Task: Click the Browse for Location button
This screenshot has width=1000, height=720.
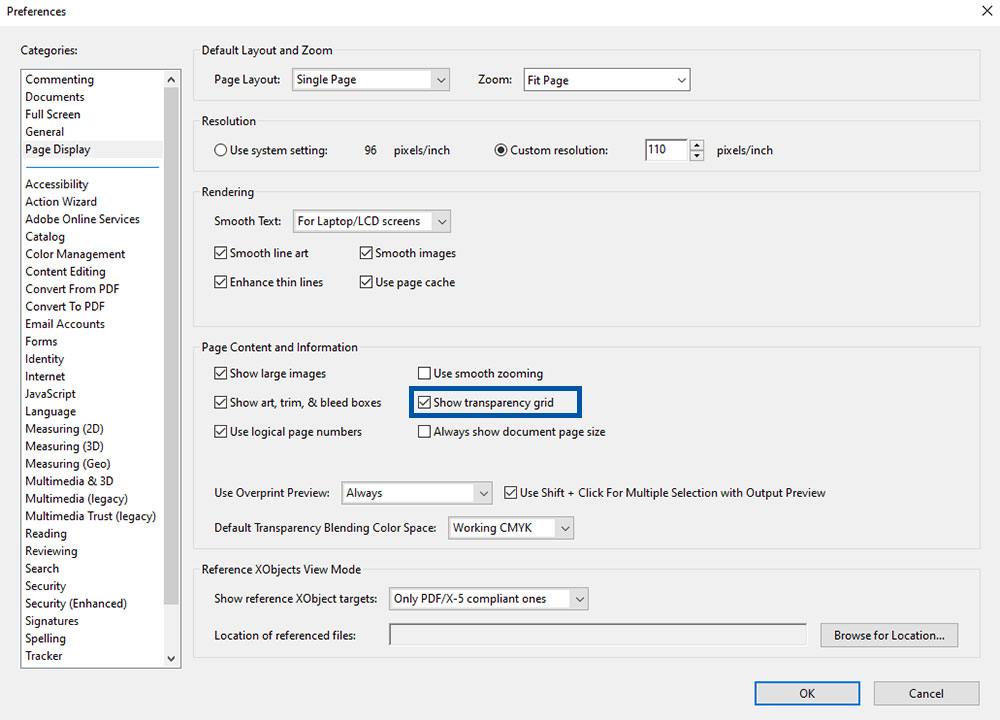Action: [888, 635]
